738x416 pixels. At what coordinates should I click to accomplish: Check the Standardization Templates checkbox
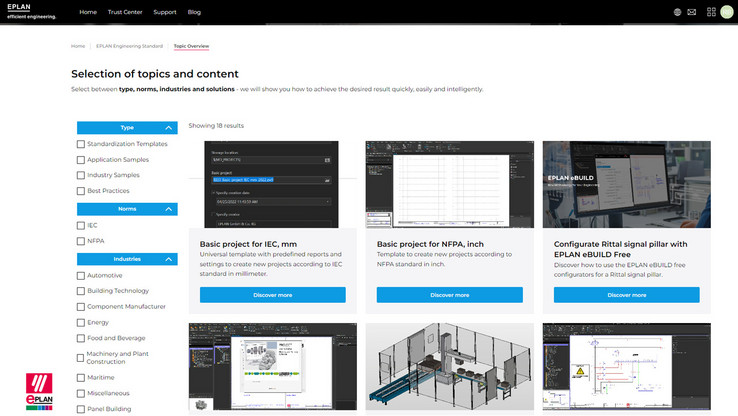[x=81, y=144]
